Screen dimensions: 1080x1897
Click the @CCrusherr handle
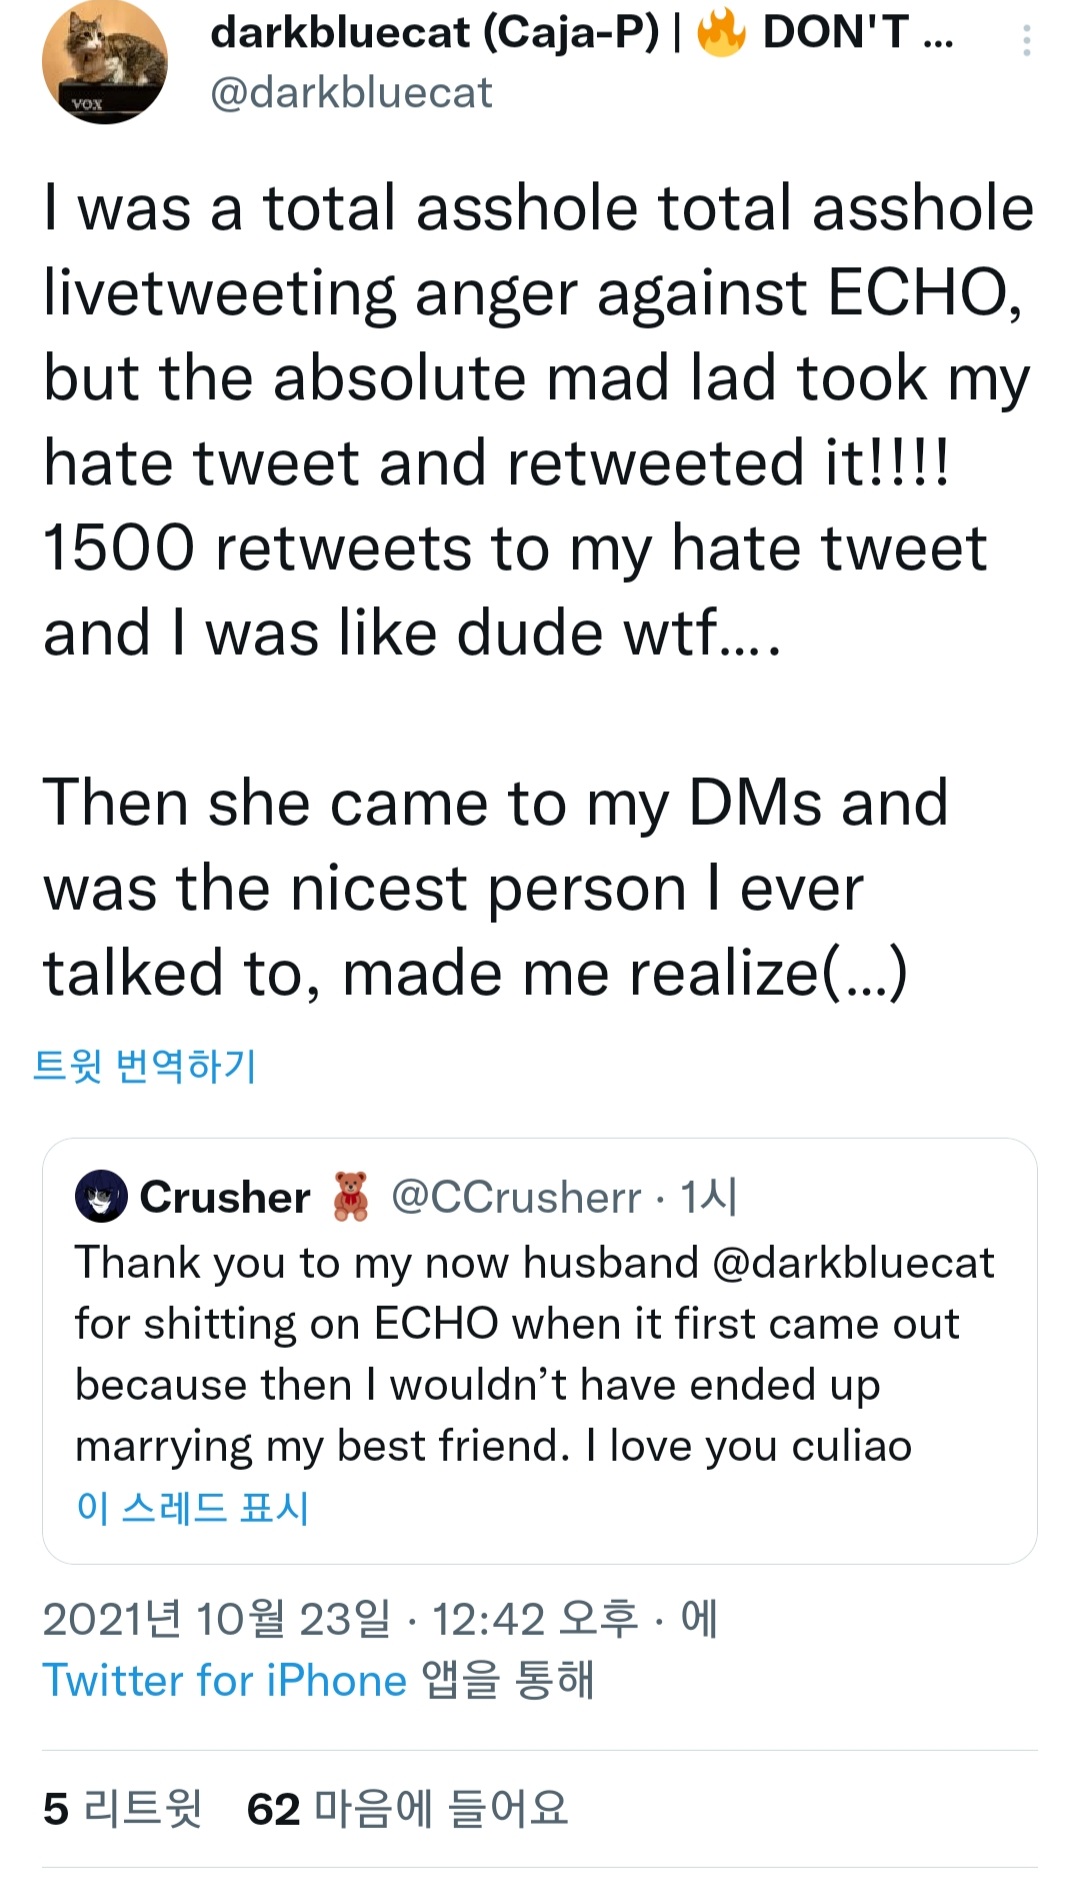pos(516,1197)
